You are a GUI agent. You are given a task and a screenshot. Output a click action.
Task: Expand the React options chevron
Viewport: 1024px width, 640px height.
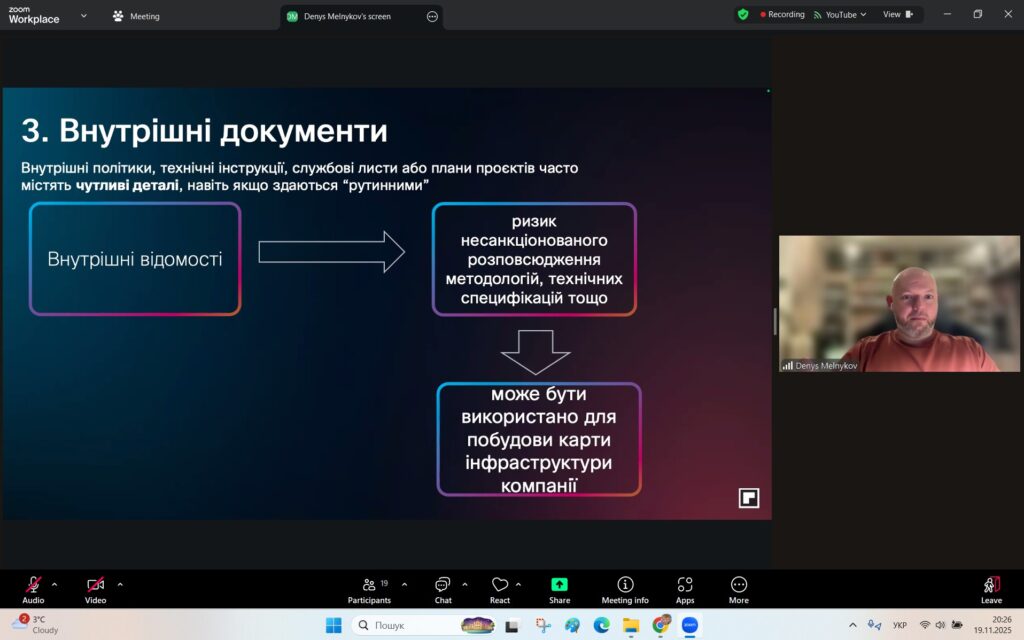point(518,584)
